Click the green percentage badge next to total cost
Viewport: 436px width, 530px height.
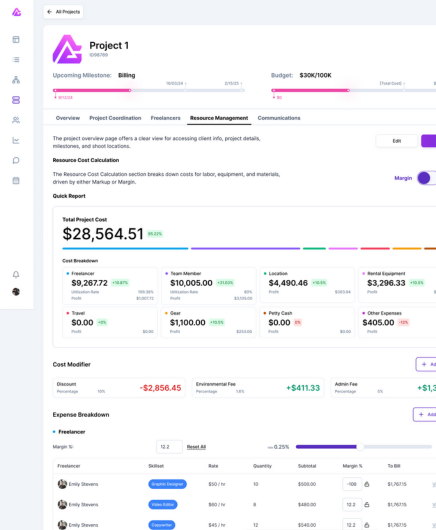[x=155, y=234]
